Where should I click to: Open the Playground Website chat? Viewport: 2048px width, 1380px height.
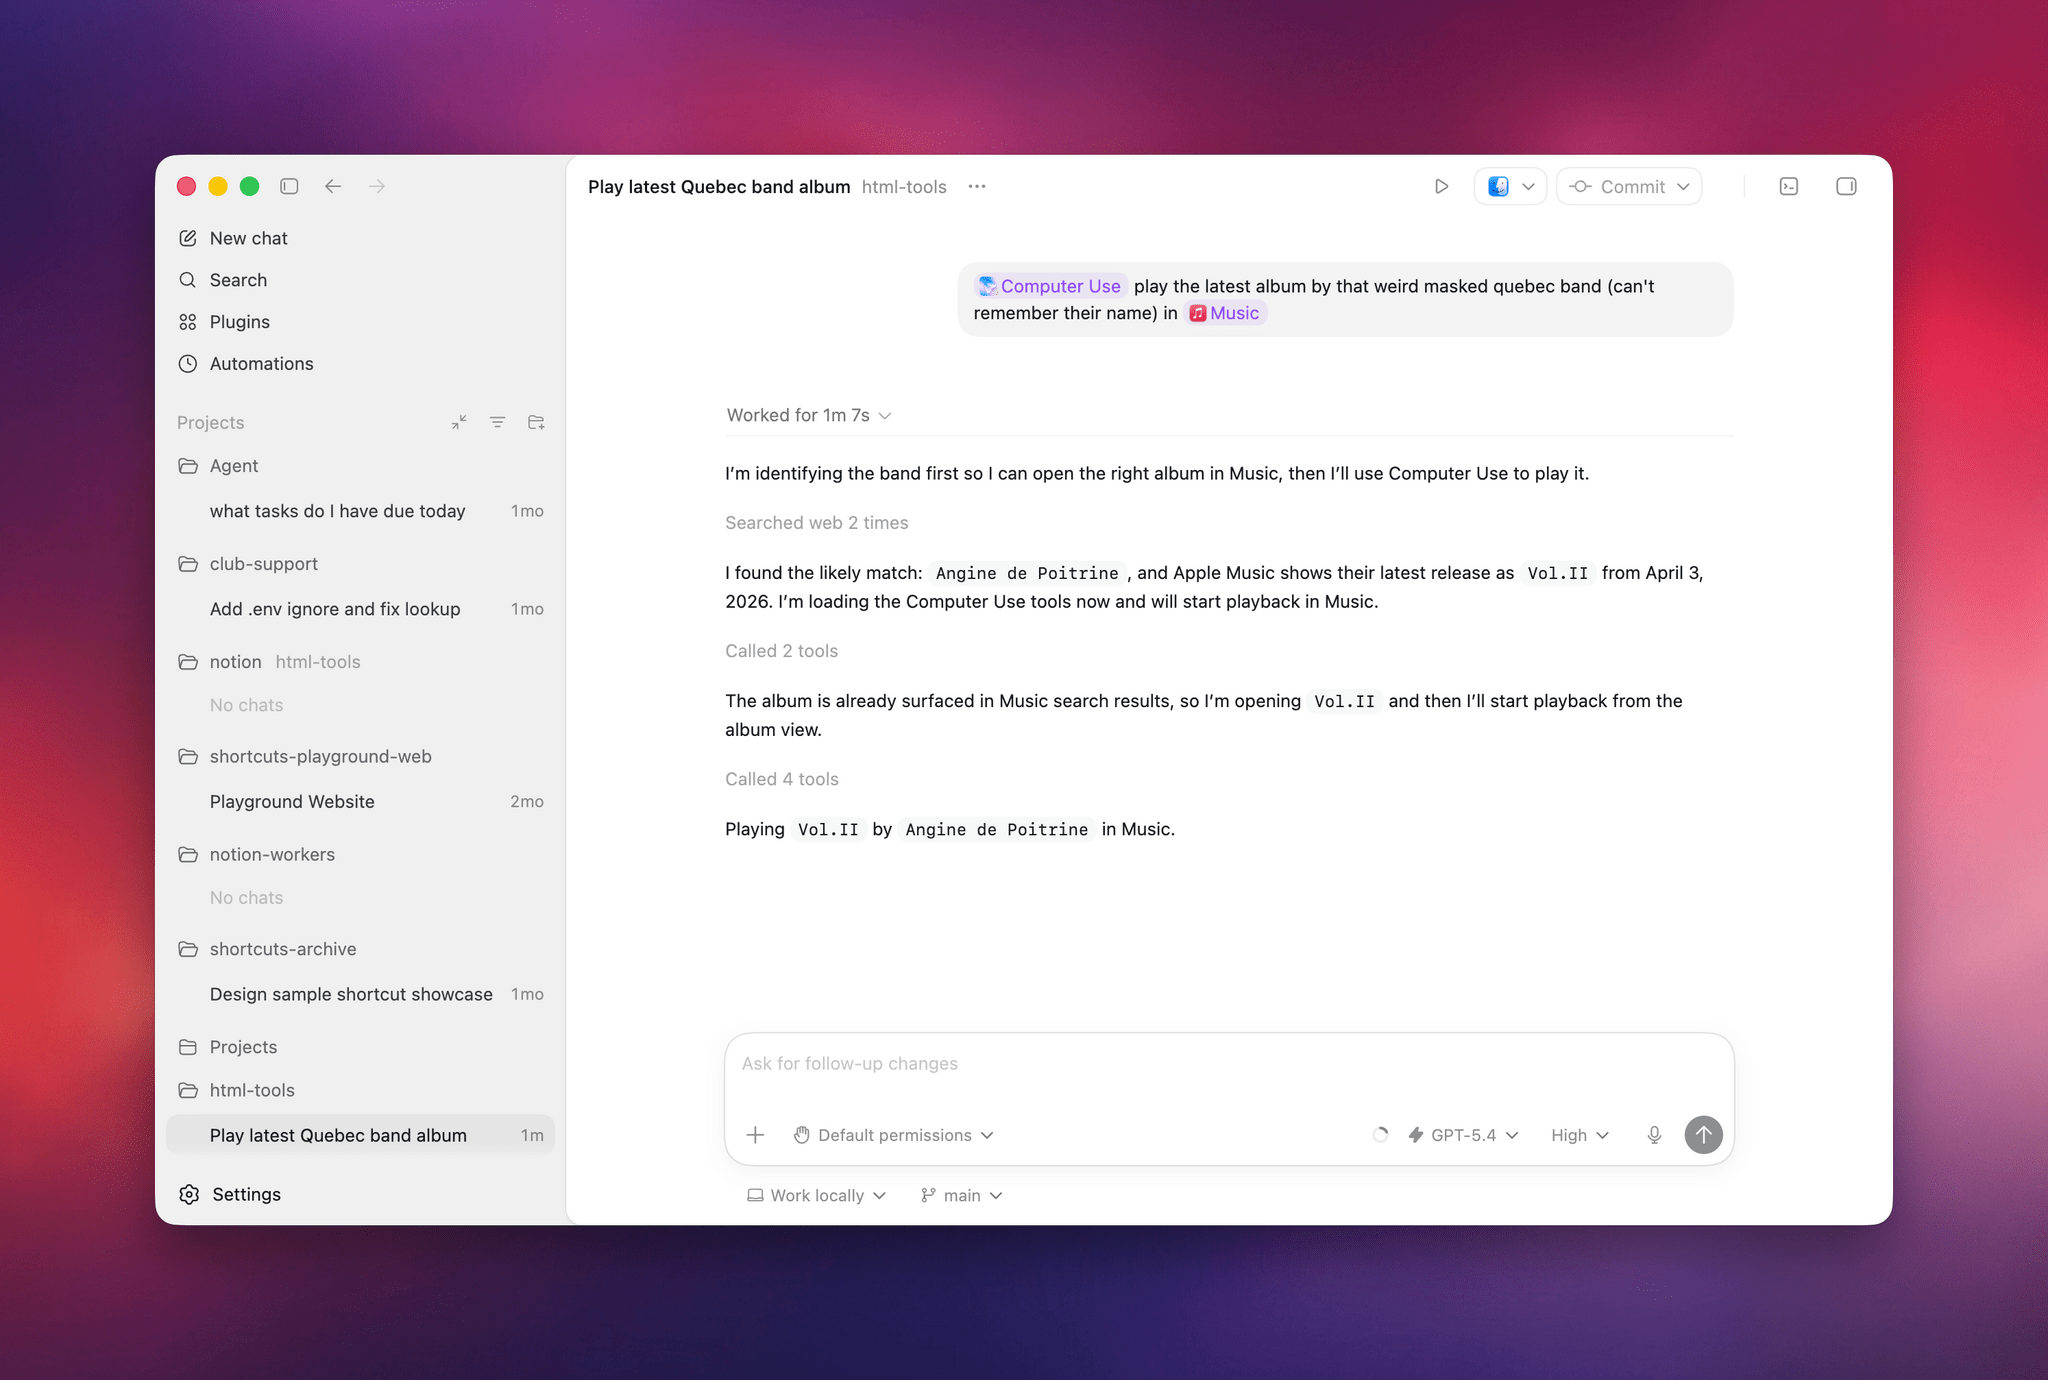tap(292, 802)
